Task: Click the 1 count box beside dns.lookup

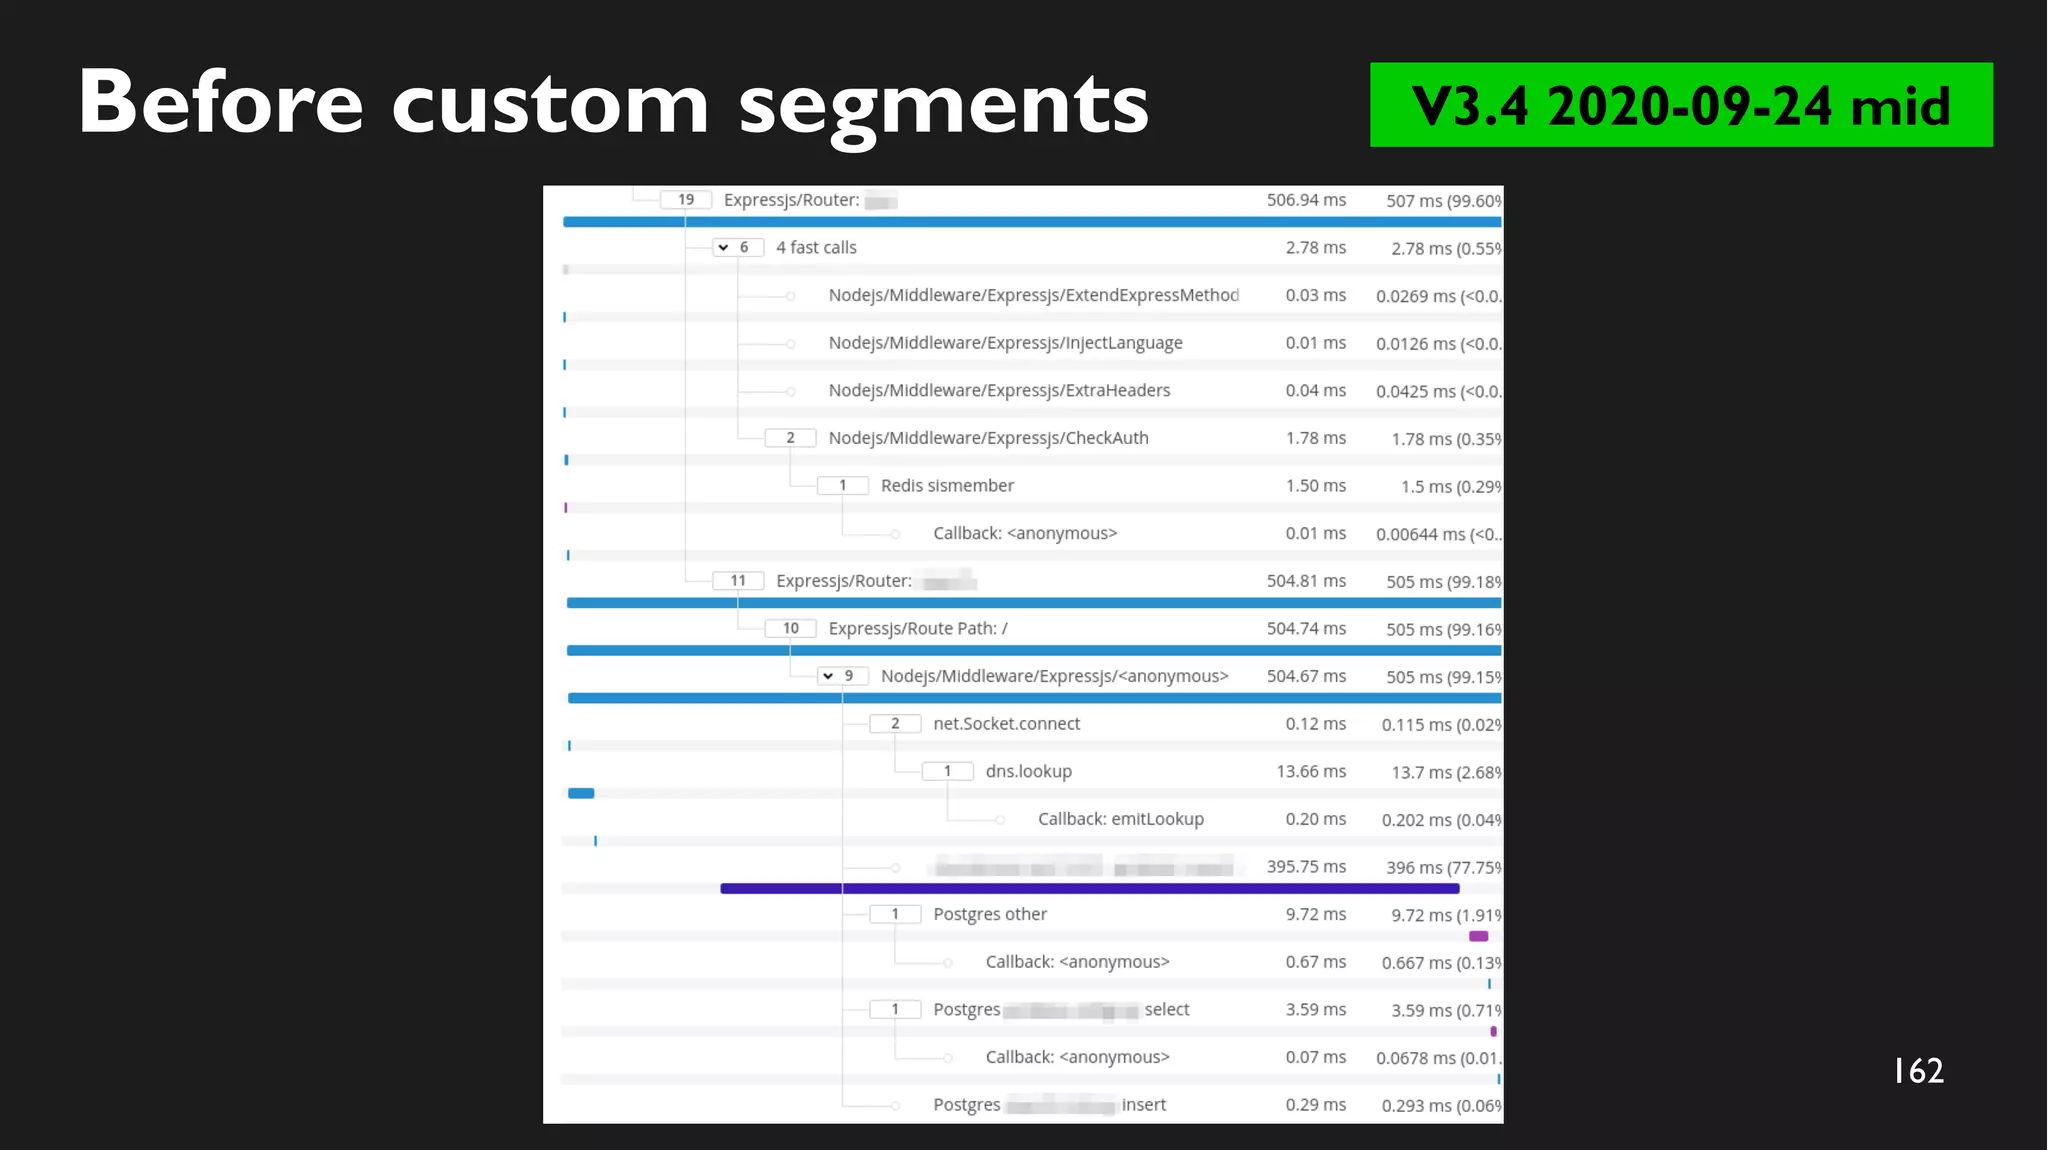Action: coord(948,771)
